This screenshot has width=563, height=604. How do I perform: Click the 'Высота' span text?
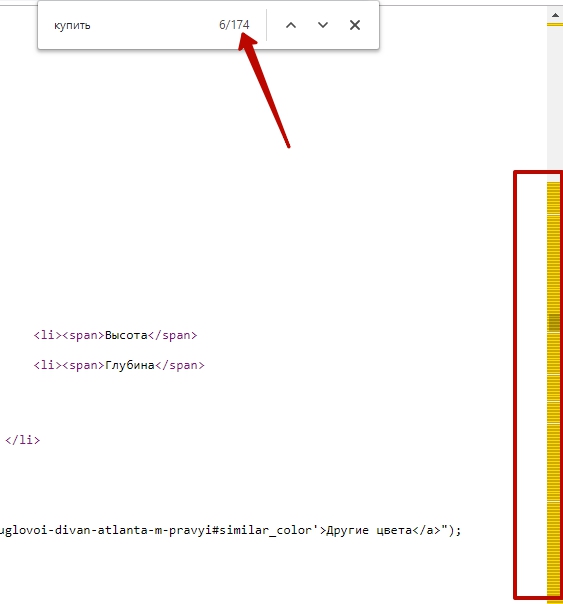[126, 335]
